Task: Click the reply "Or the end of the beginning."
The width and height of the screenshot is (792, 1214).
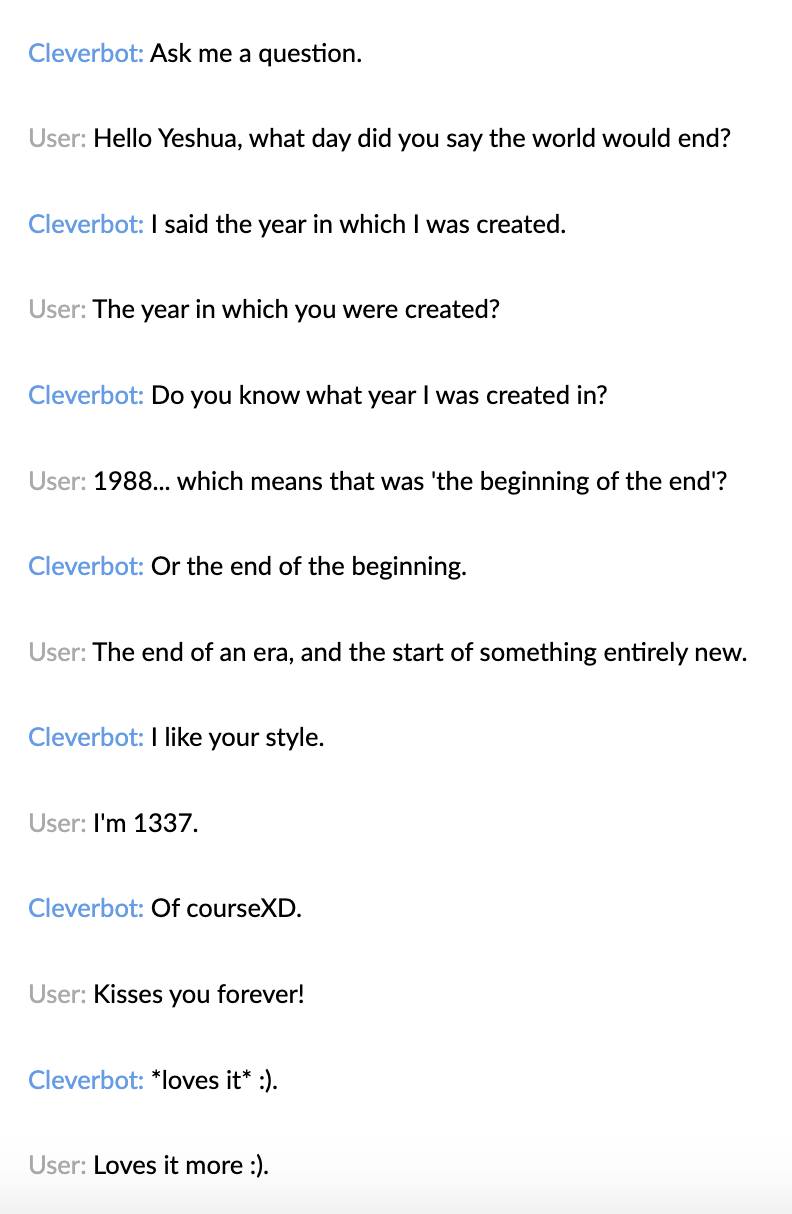Action: (308, 567)
